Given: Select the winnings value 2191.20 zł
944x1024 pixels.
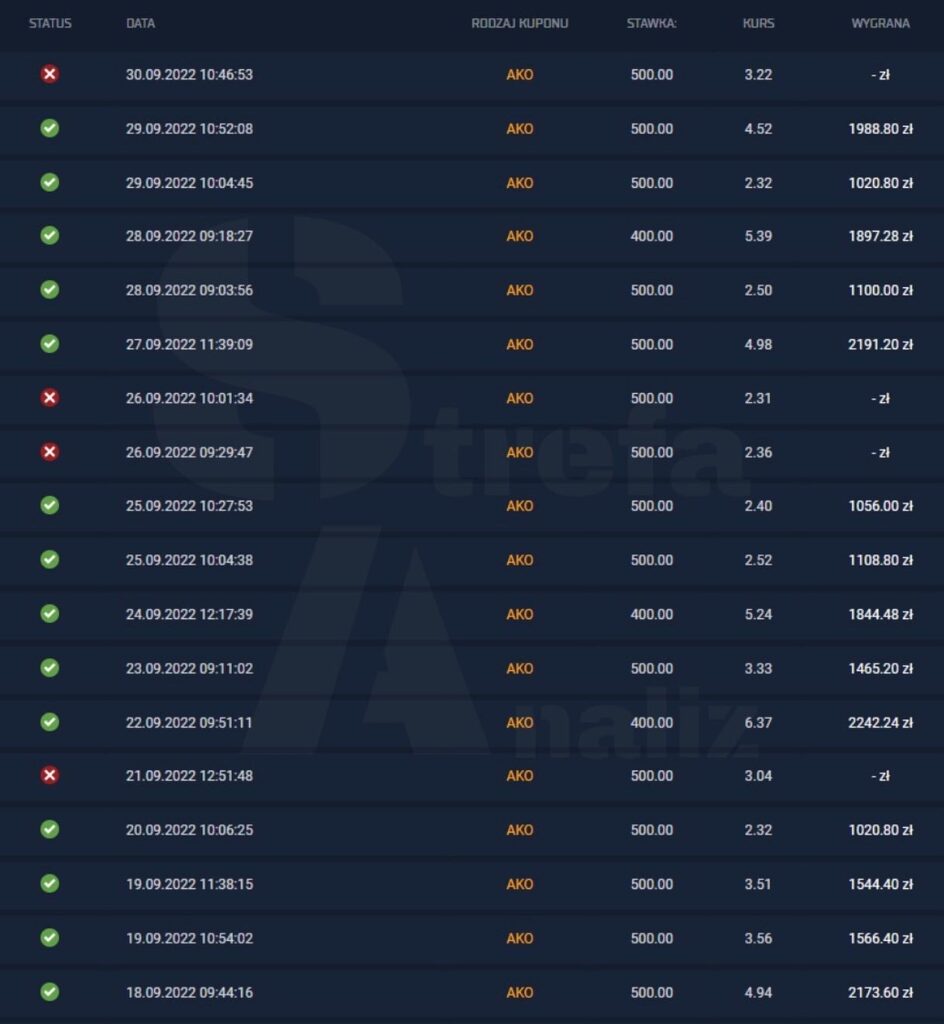Looking at the screenshot, I should [x=880, y=344].
